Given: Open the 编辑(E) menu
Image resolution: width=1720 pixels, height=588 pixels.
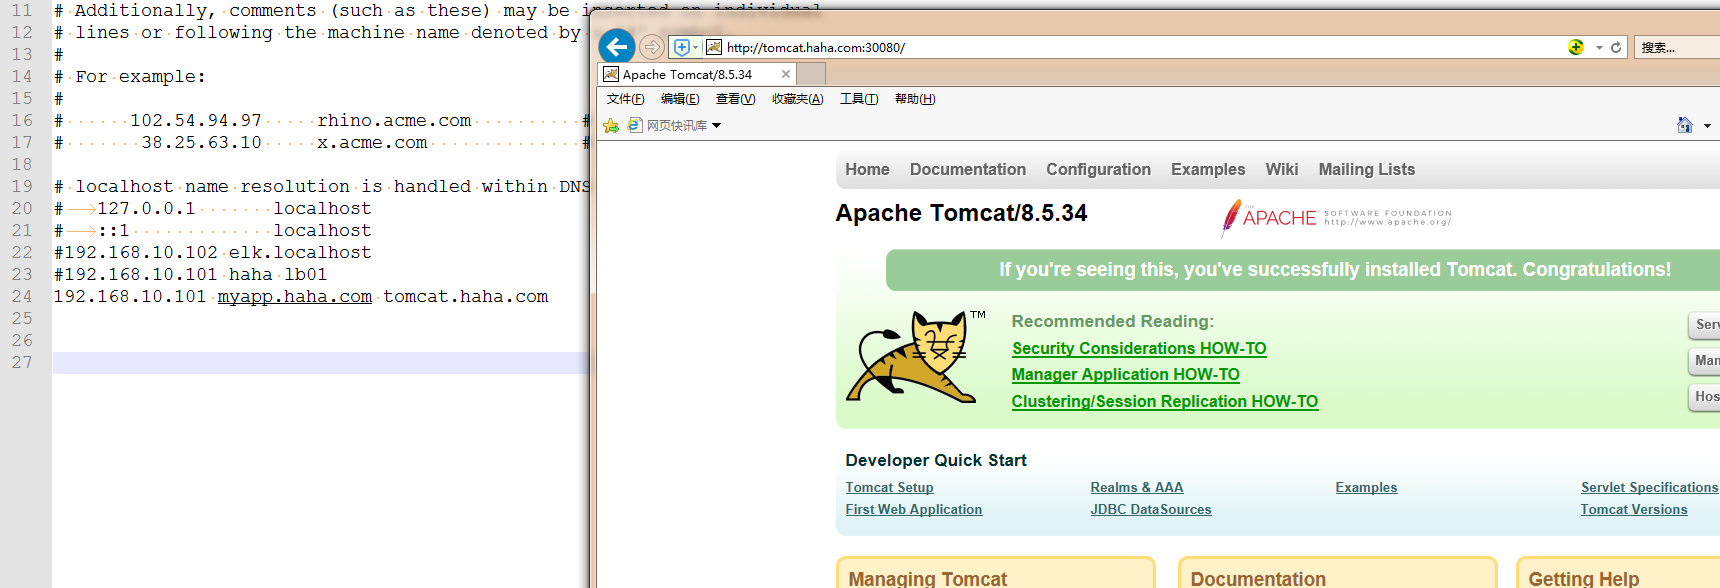Looking at the screenshot, I should click(680, 99).
